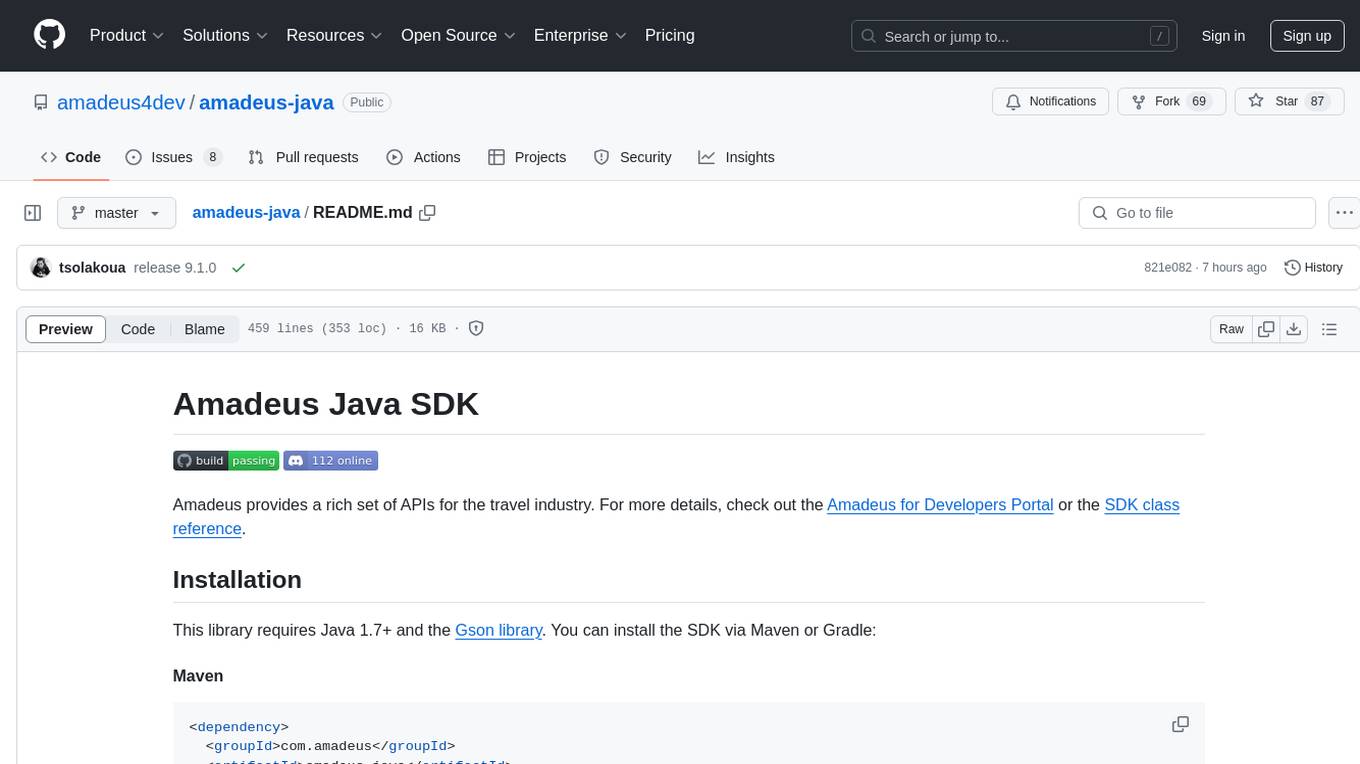Click the security shield icon beside 16 KB
Viewport: 1360px width, 764px height.
477,328
